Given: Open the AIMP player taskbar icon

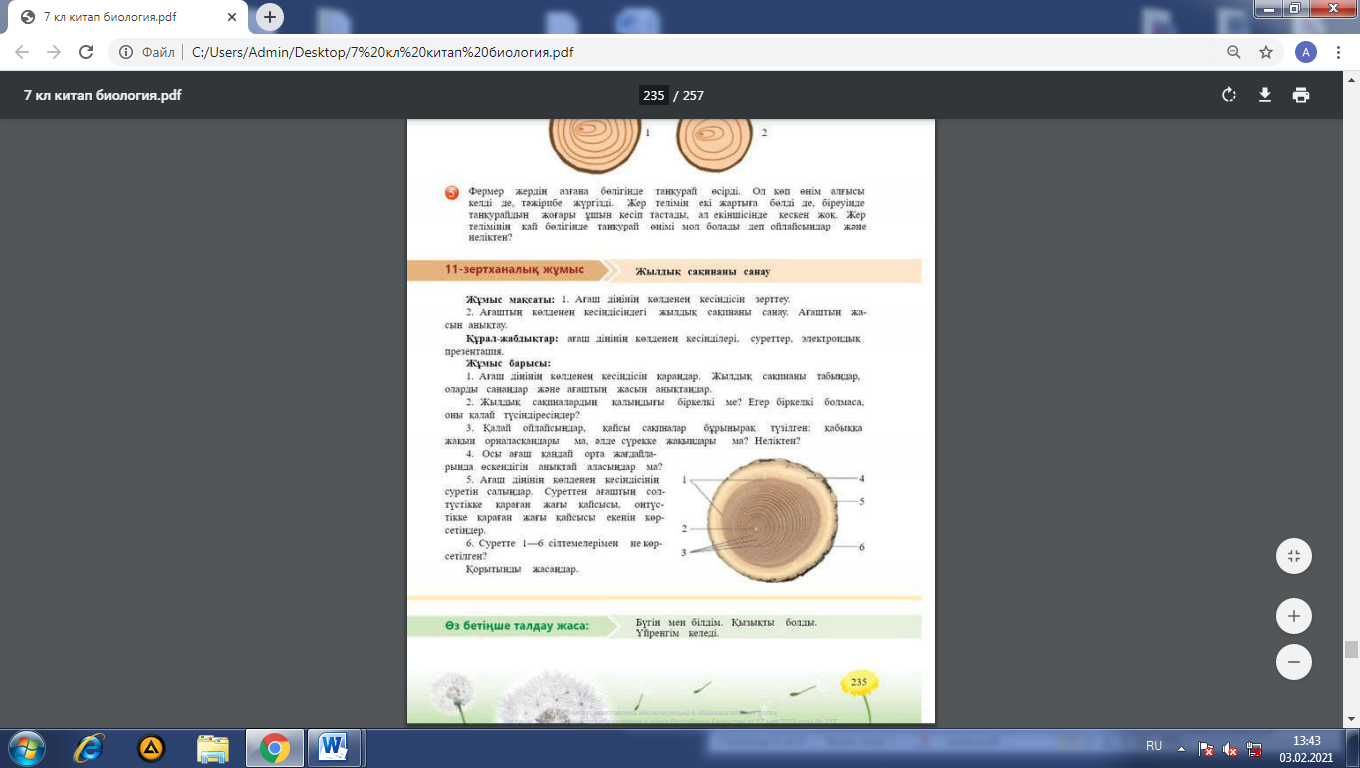Looking at the screenshot, I should point(151,748).
